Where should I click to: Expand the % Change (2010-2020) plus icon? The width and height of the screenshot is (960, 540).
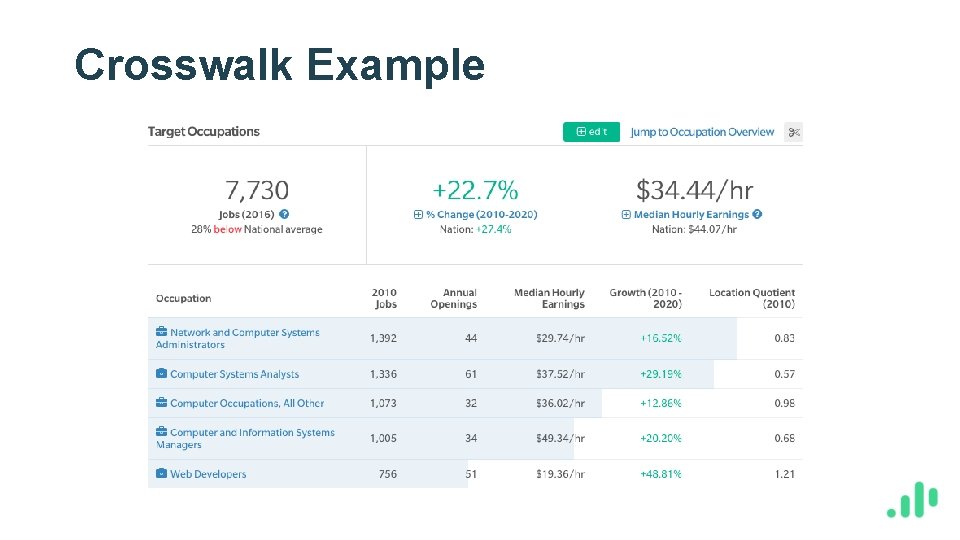tap(418, 214)
